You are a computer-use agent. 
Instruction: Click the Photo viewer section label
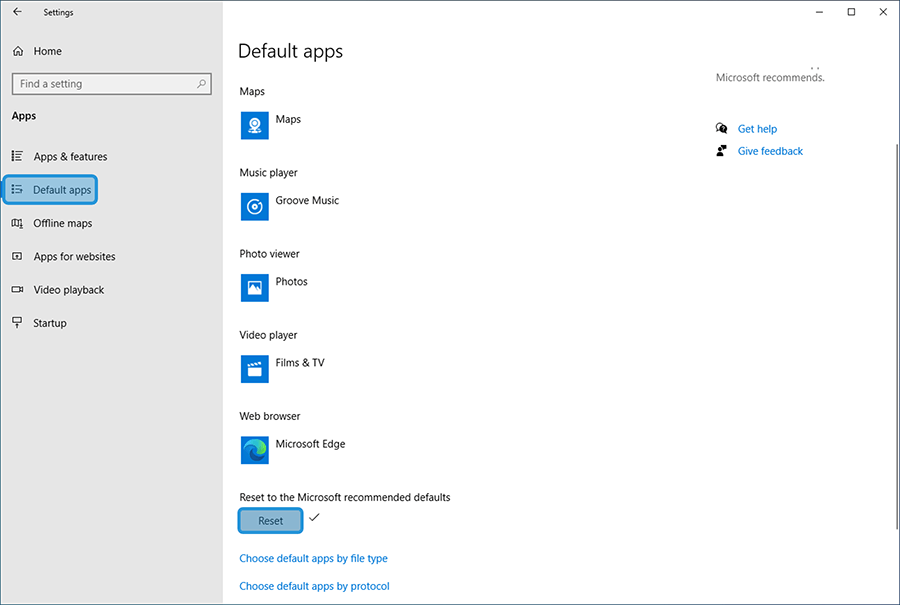269,254
